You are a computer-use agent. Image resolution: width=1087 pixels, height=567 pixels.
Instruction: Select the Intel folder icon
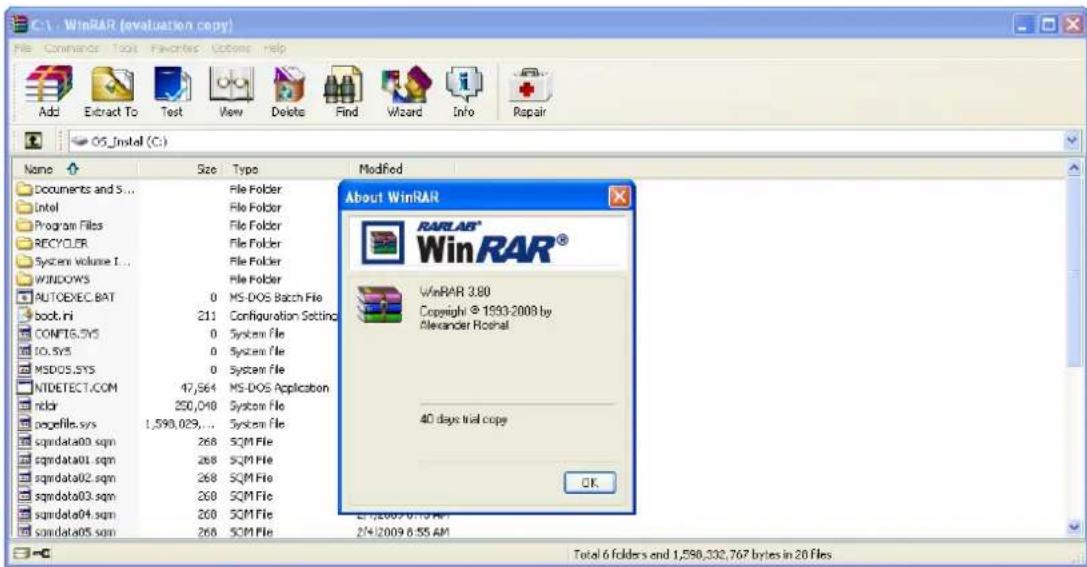pyautogui.click(x=25, y=207)
